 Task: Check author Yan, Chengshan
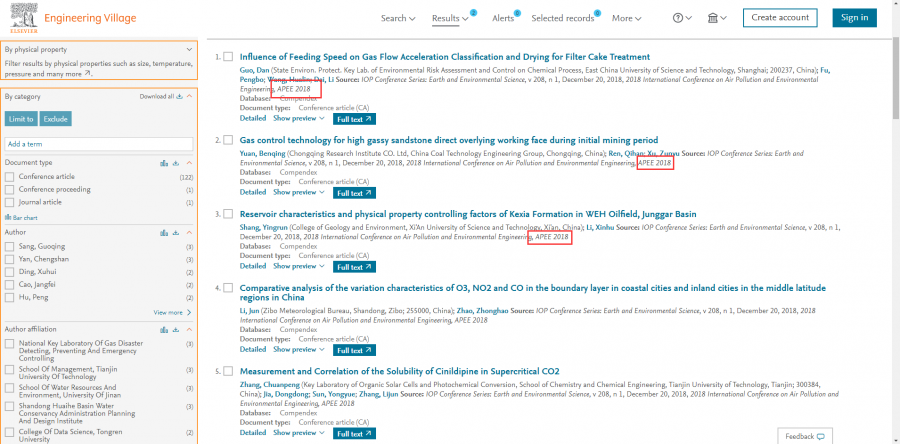tap(9, 259)
